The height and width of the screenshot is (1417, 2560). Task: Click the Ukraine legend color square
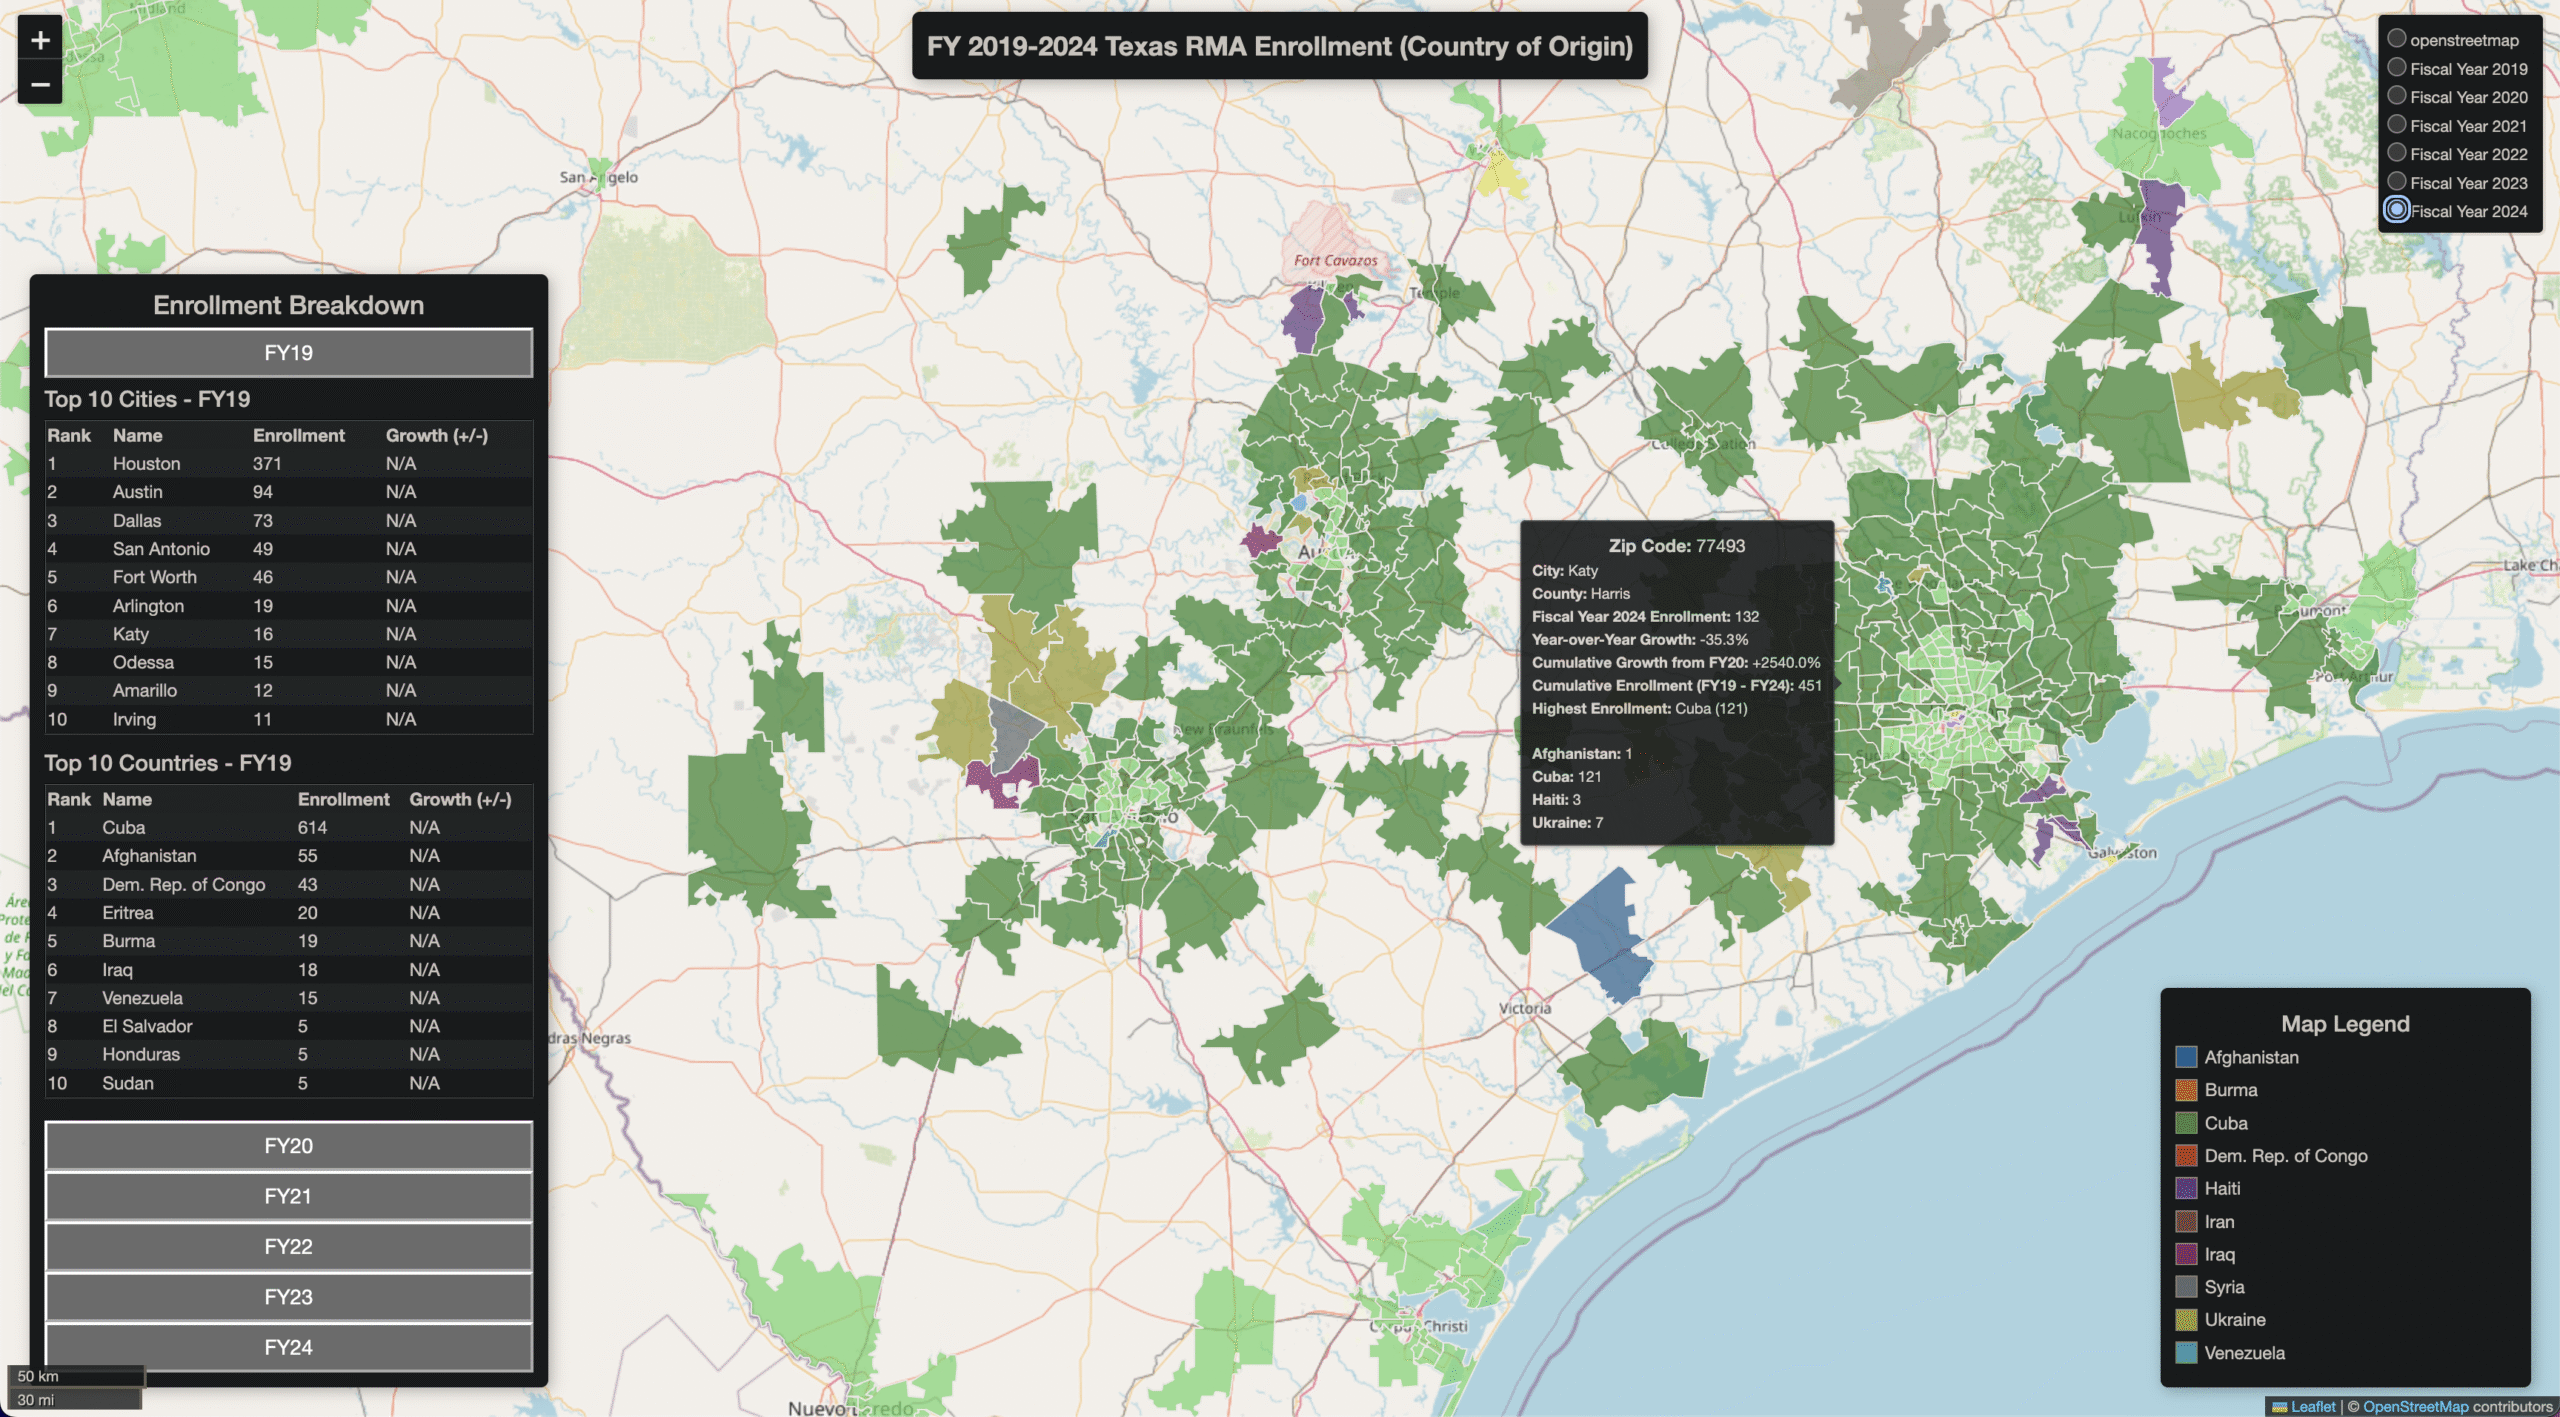point(2186,1320)
